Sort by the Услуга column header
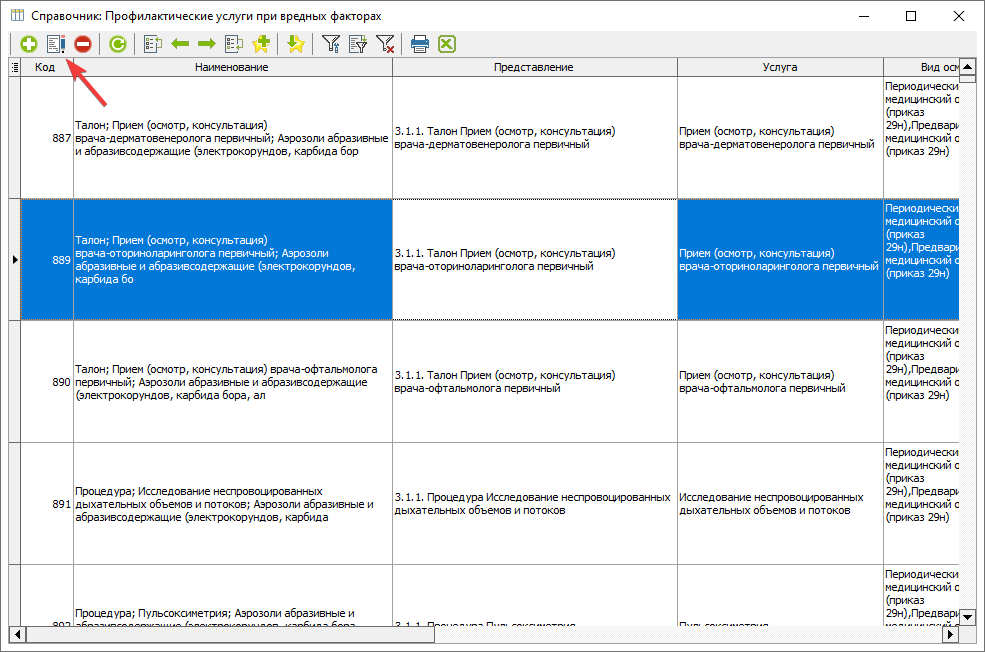The image size is (985, 652). (780, 67)
